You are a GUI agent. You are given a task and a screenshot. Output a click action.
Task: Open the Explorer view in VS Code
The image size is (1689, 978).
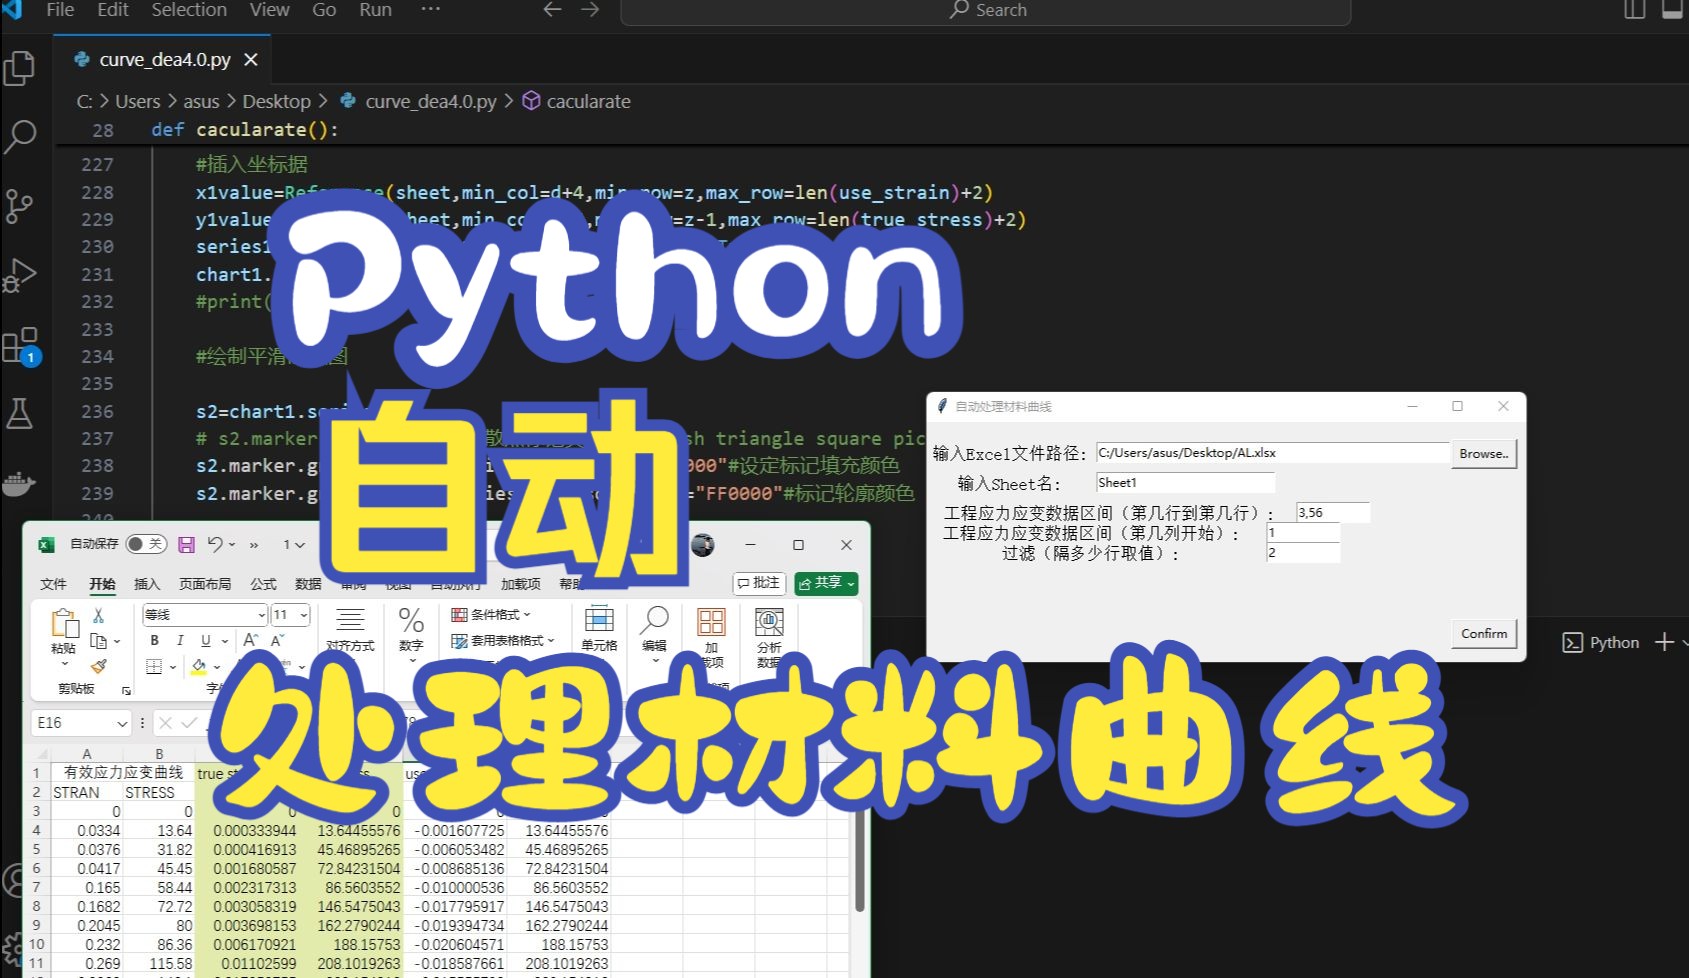coord(20,68)
